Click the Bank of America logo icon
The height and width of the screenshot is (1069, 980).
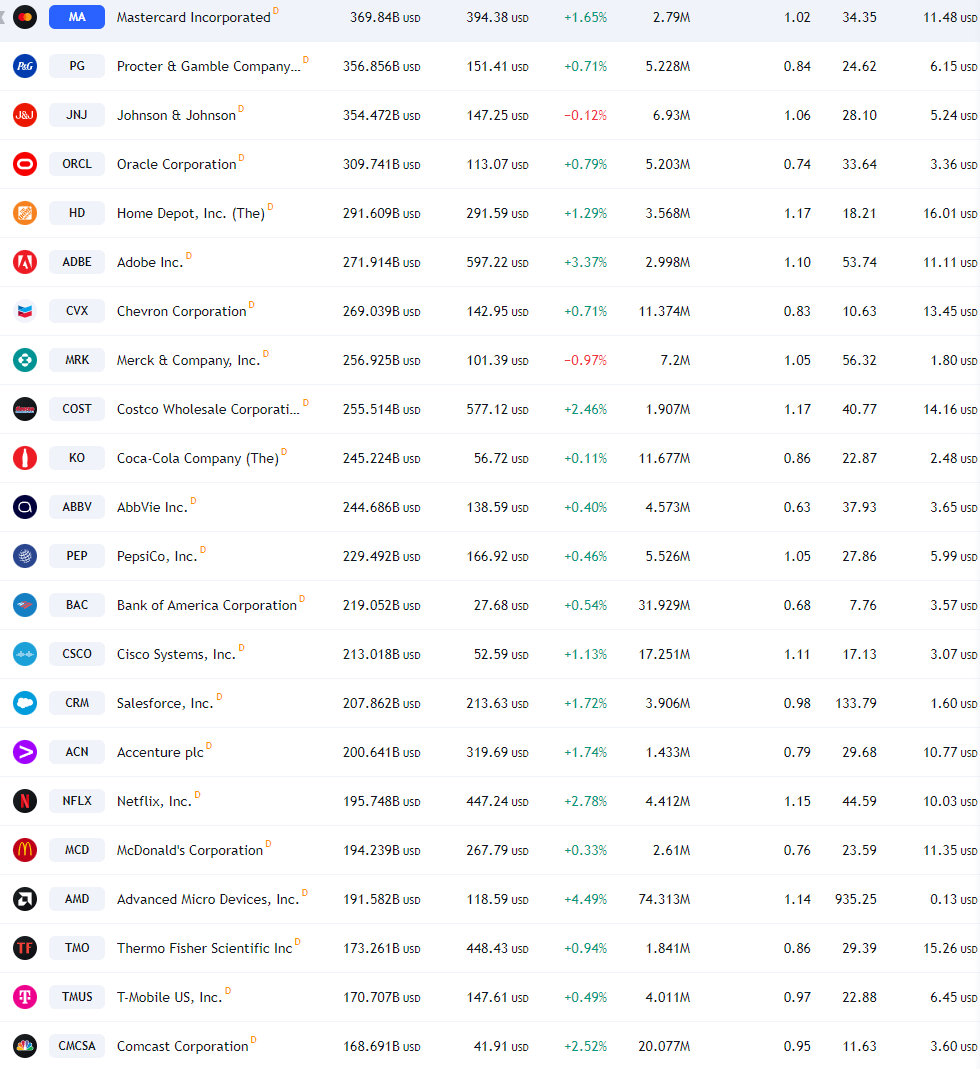point(25,605)
